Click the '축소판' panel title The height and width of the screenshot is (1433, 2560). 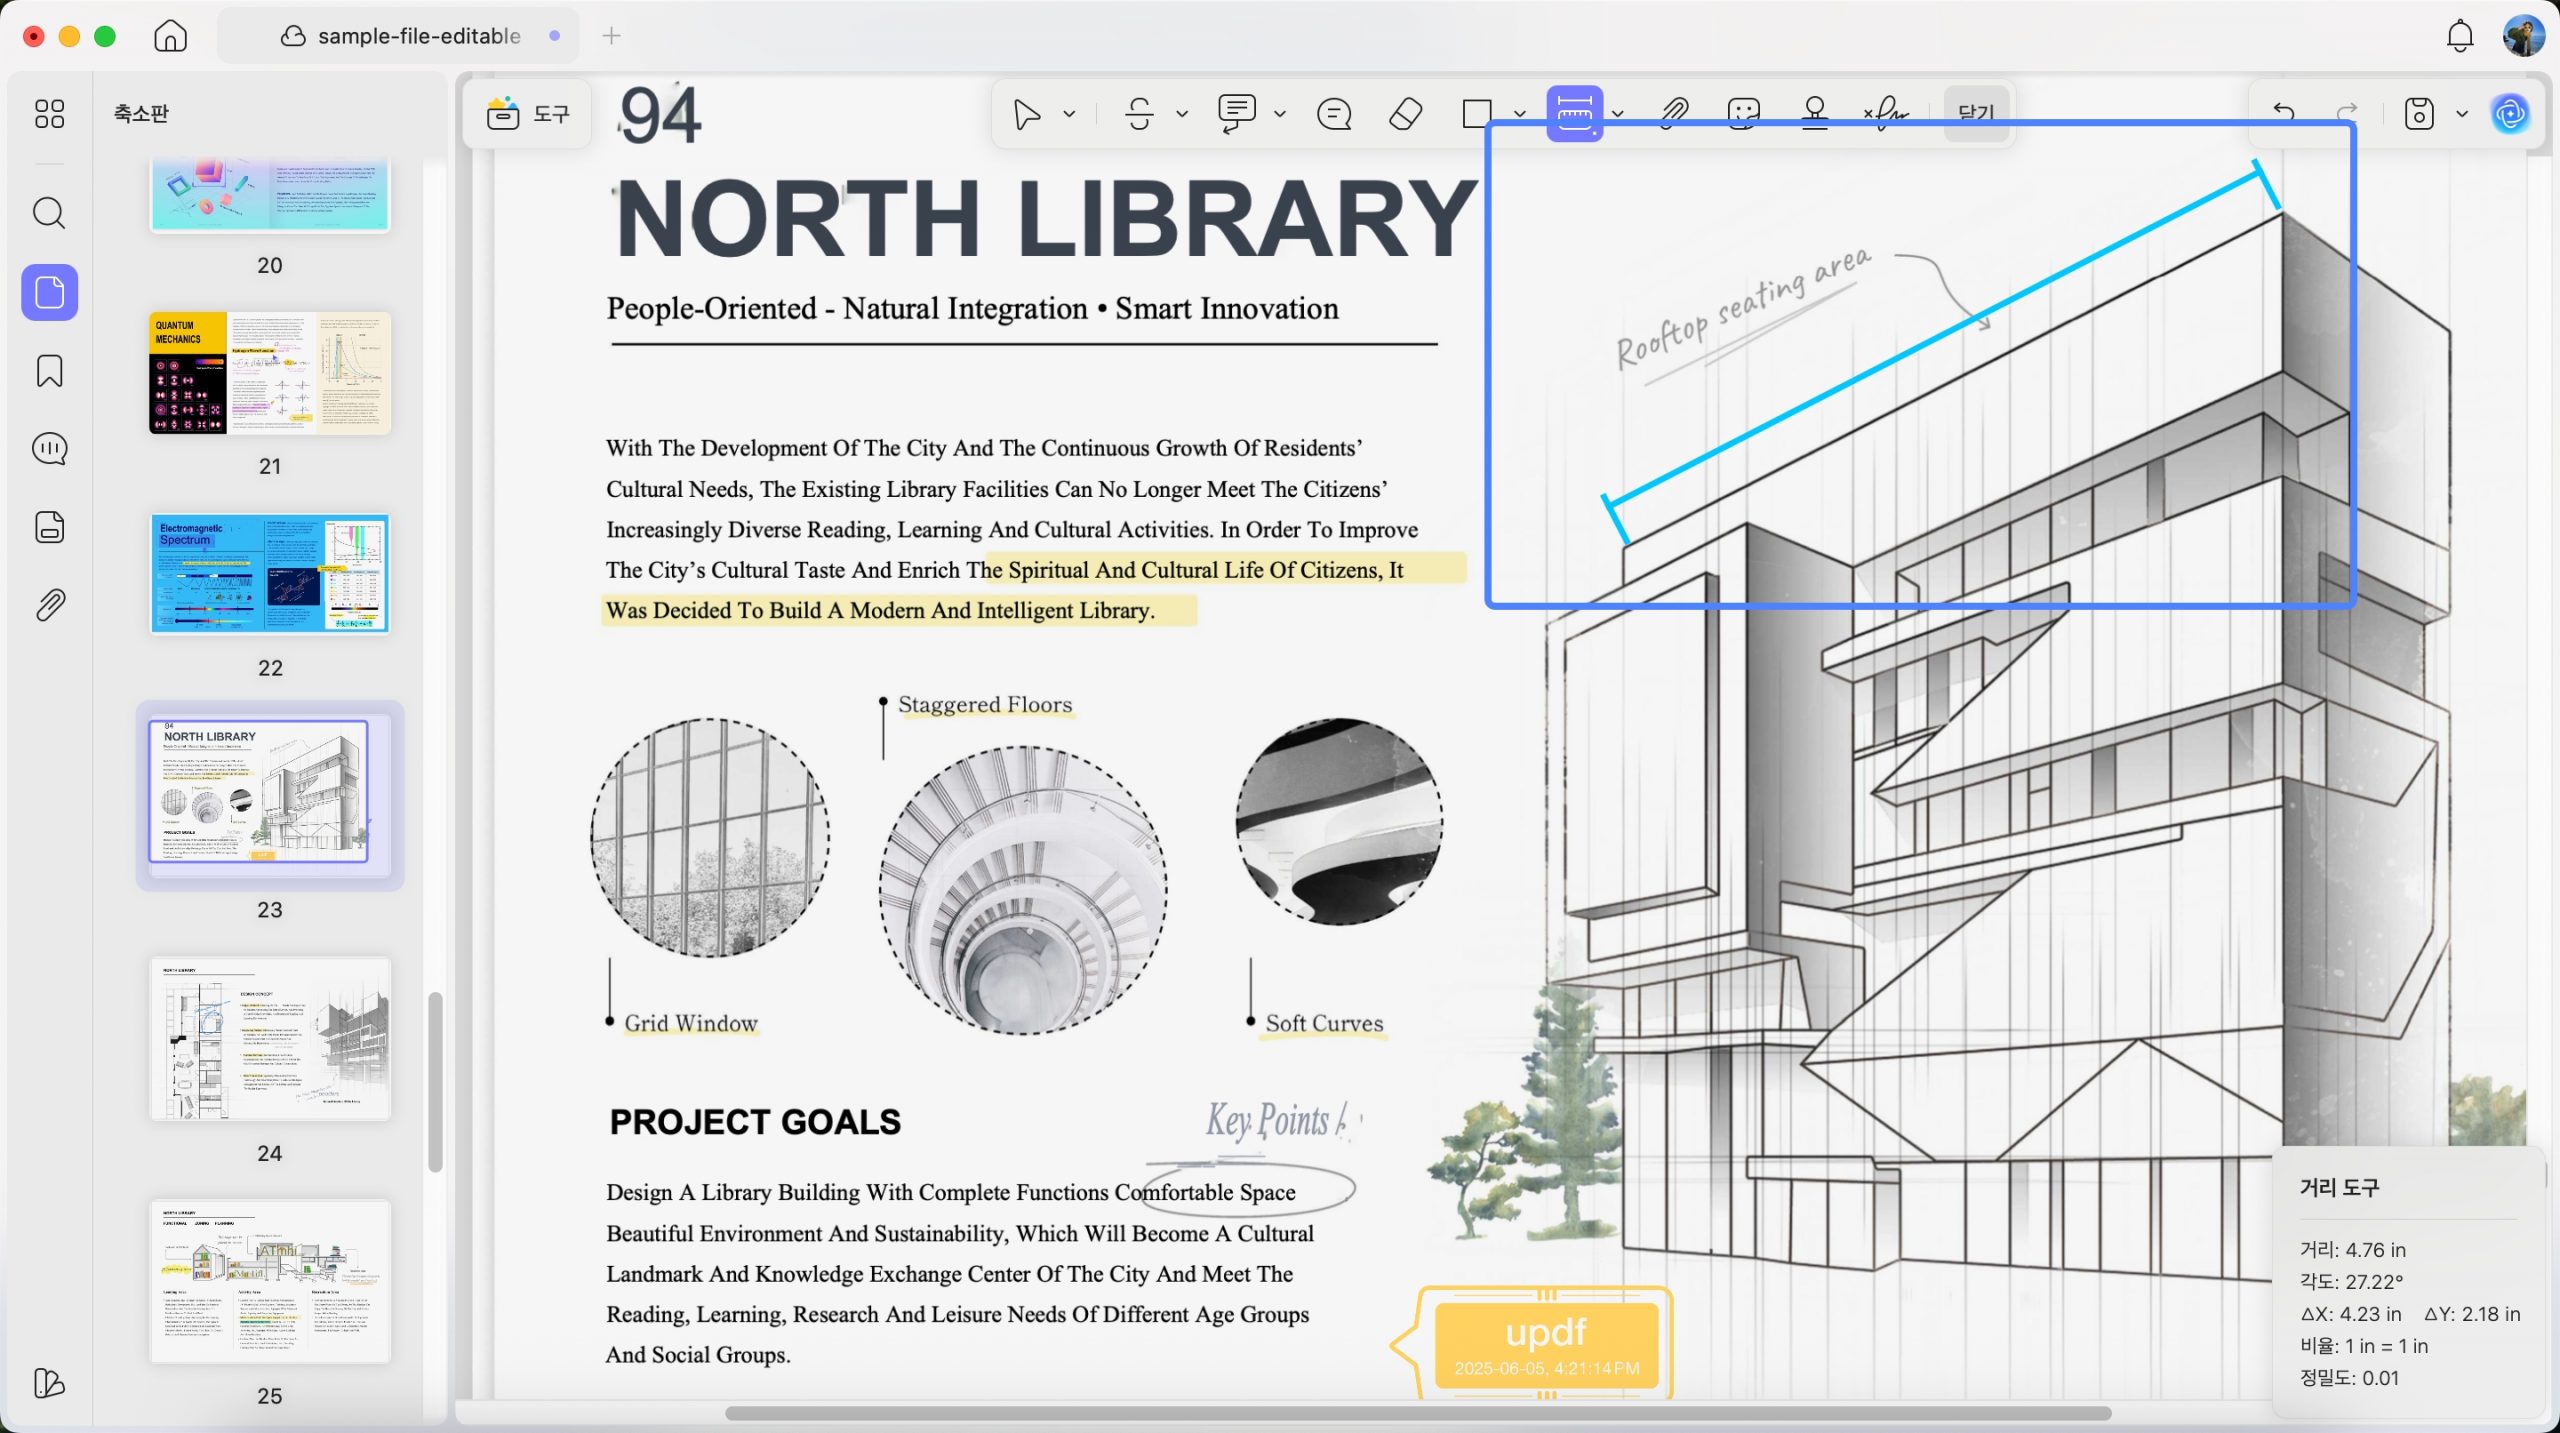pos(141,113)
